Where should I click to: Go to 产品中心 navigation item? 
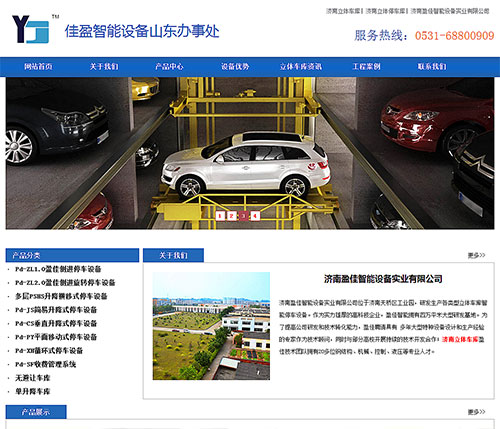point(169,67)
